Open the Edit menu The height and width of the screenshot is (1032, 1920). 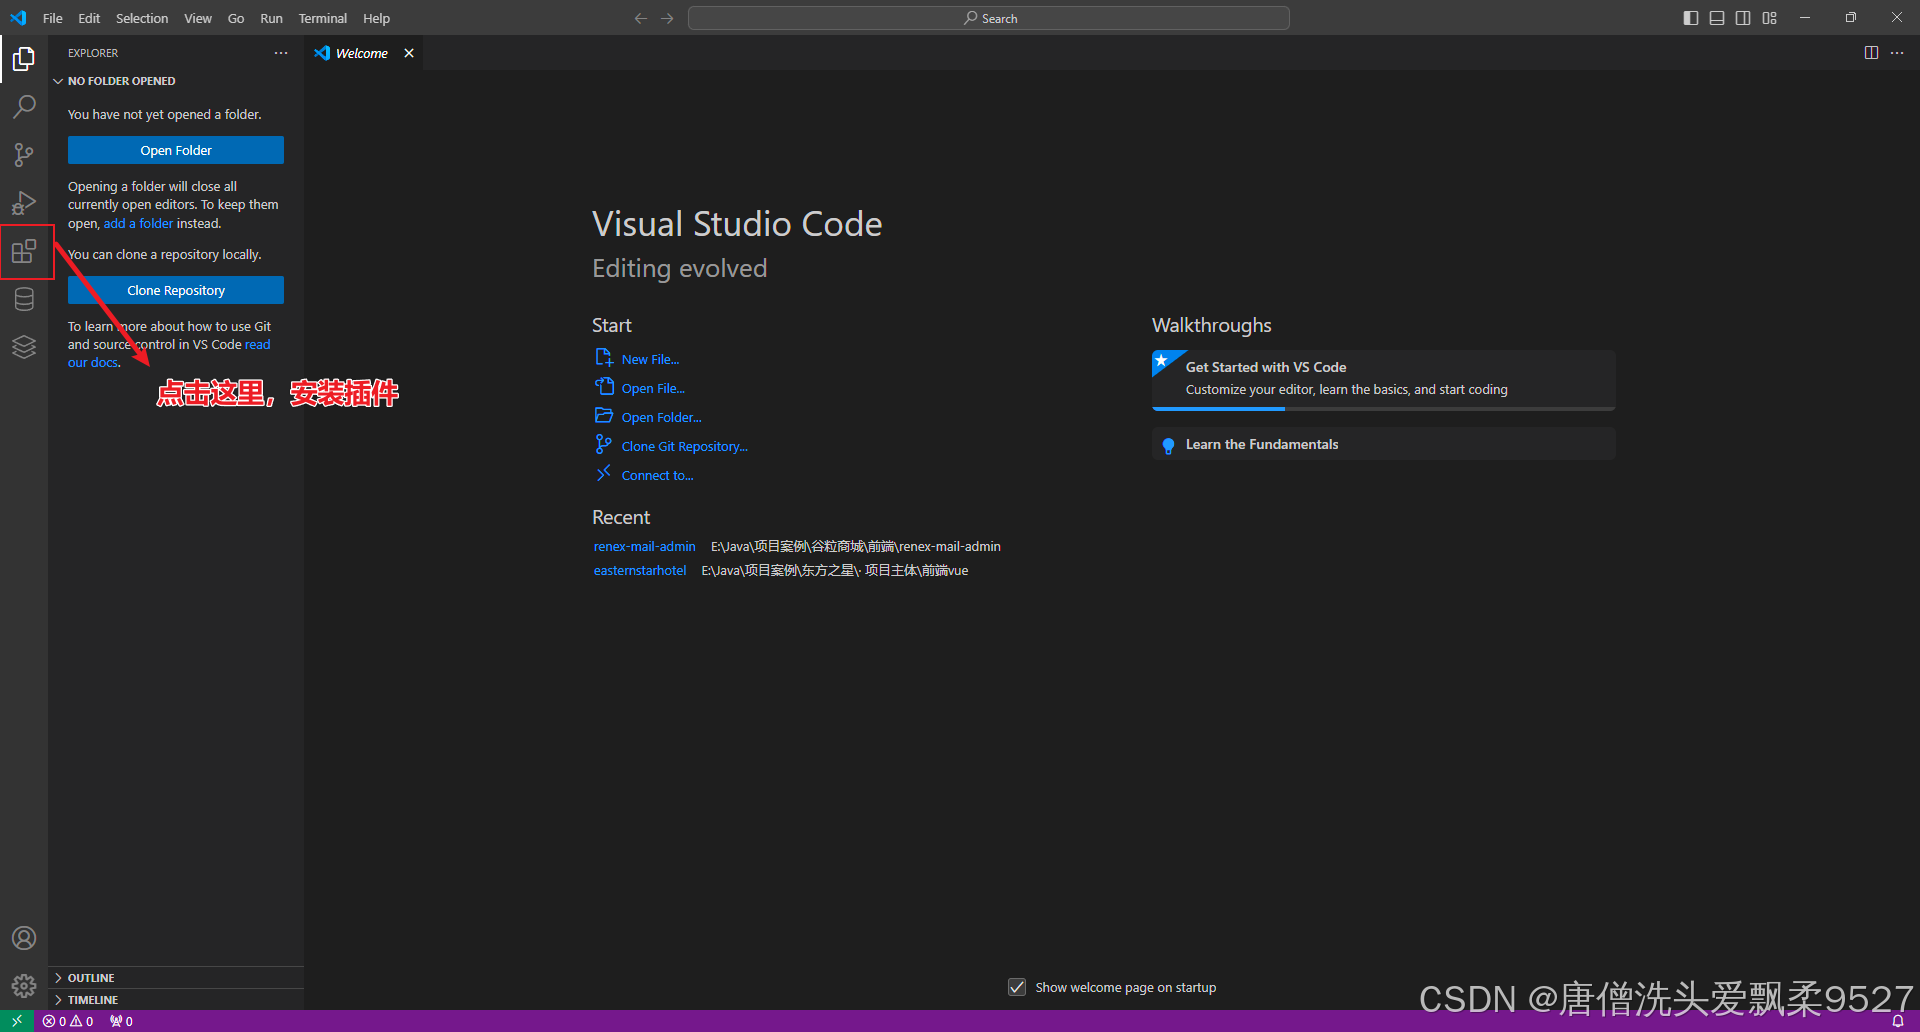click(x=89, y=18)
